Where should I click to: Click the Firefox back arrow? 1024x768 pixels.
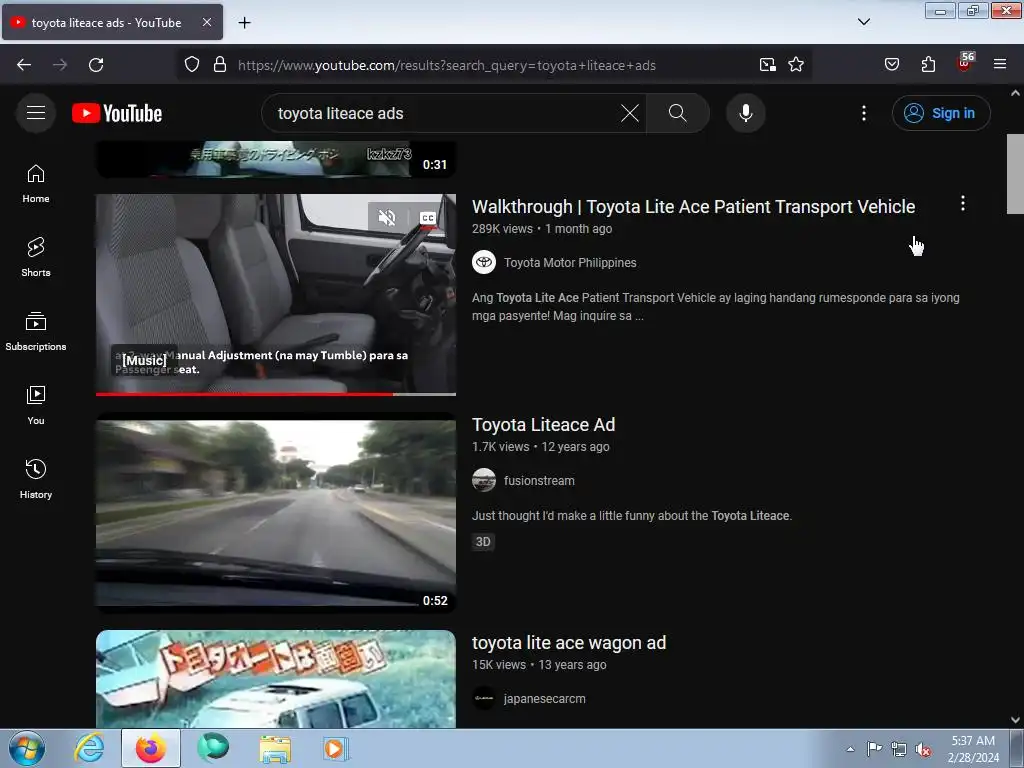pos(24,65)
